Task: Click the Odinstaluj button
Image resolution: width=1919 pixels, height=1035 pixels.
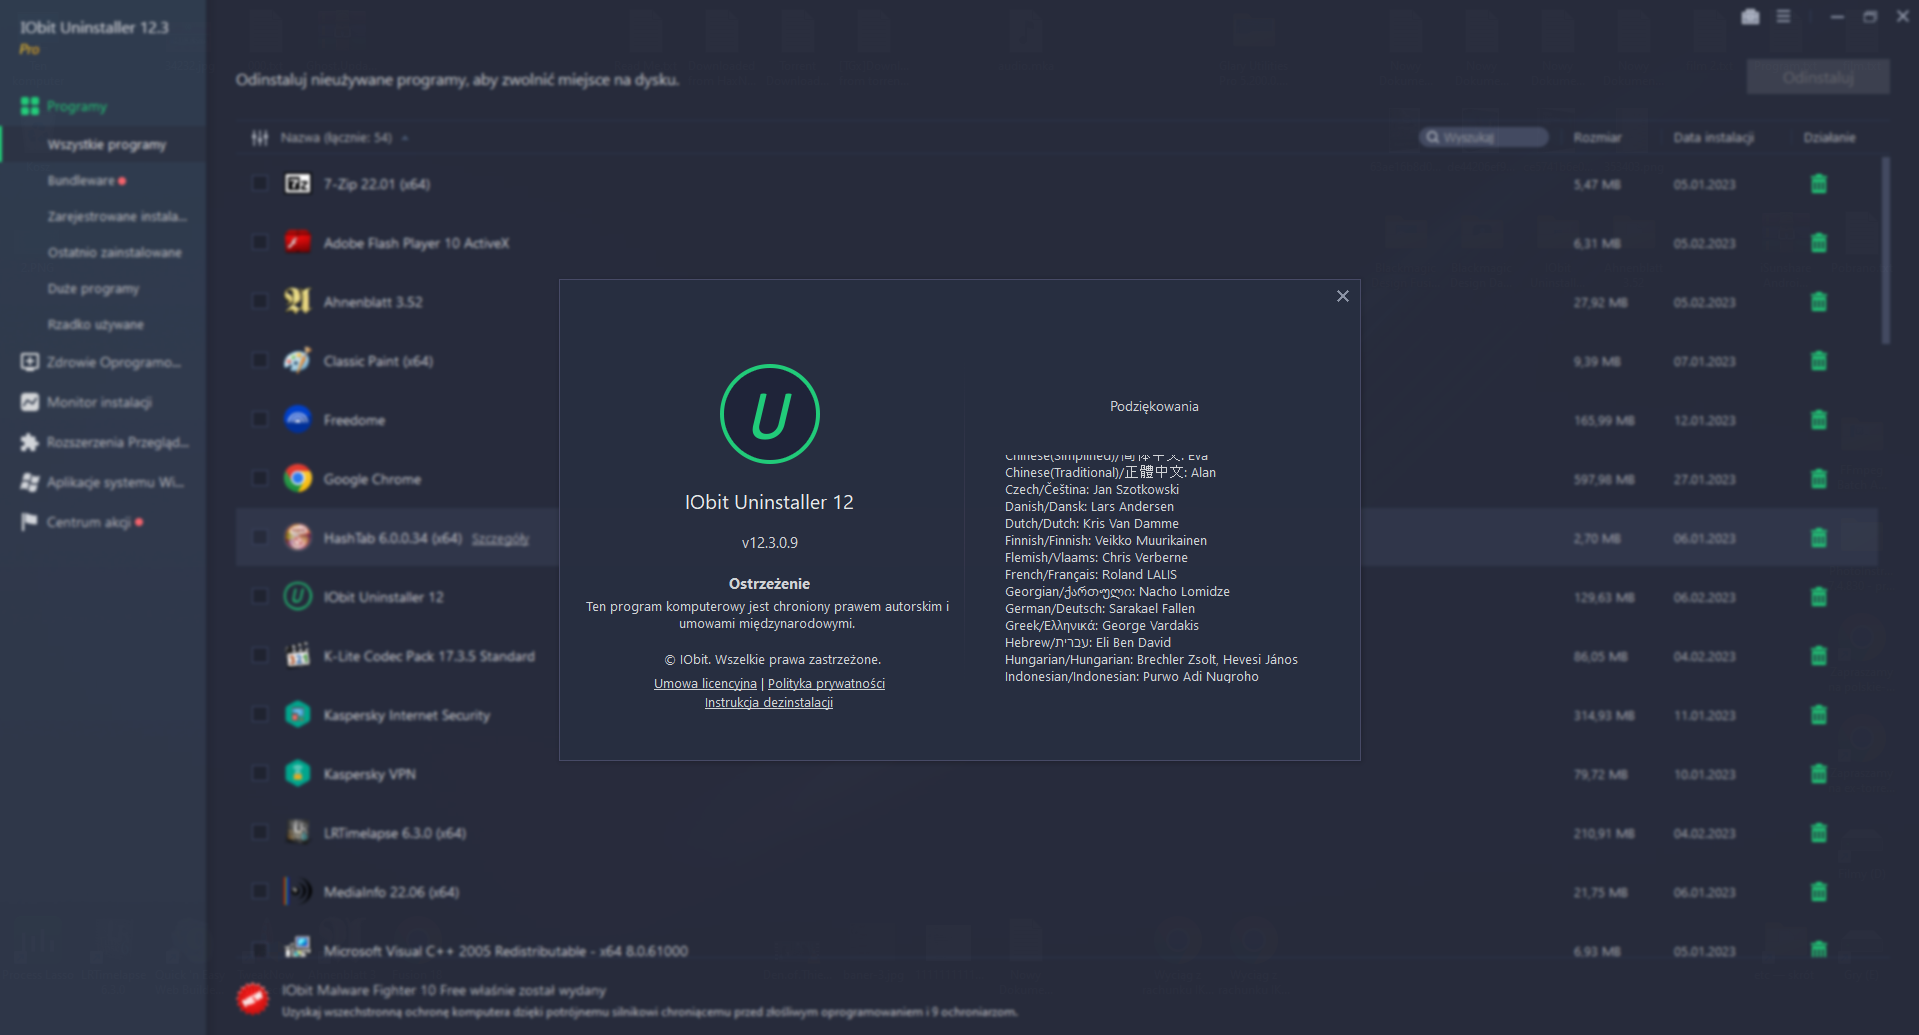Action: tap(1818, 78)
